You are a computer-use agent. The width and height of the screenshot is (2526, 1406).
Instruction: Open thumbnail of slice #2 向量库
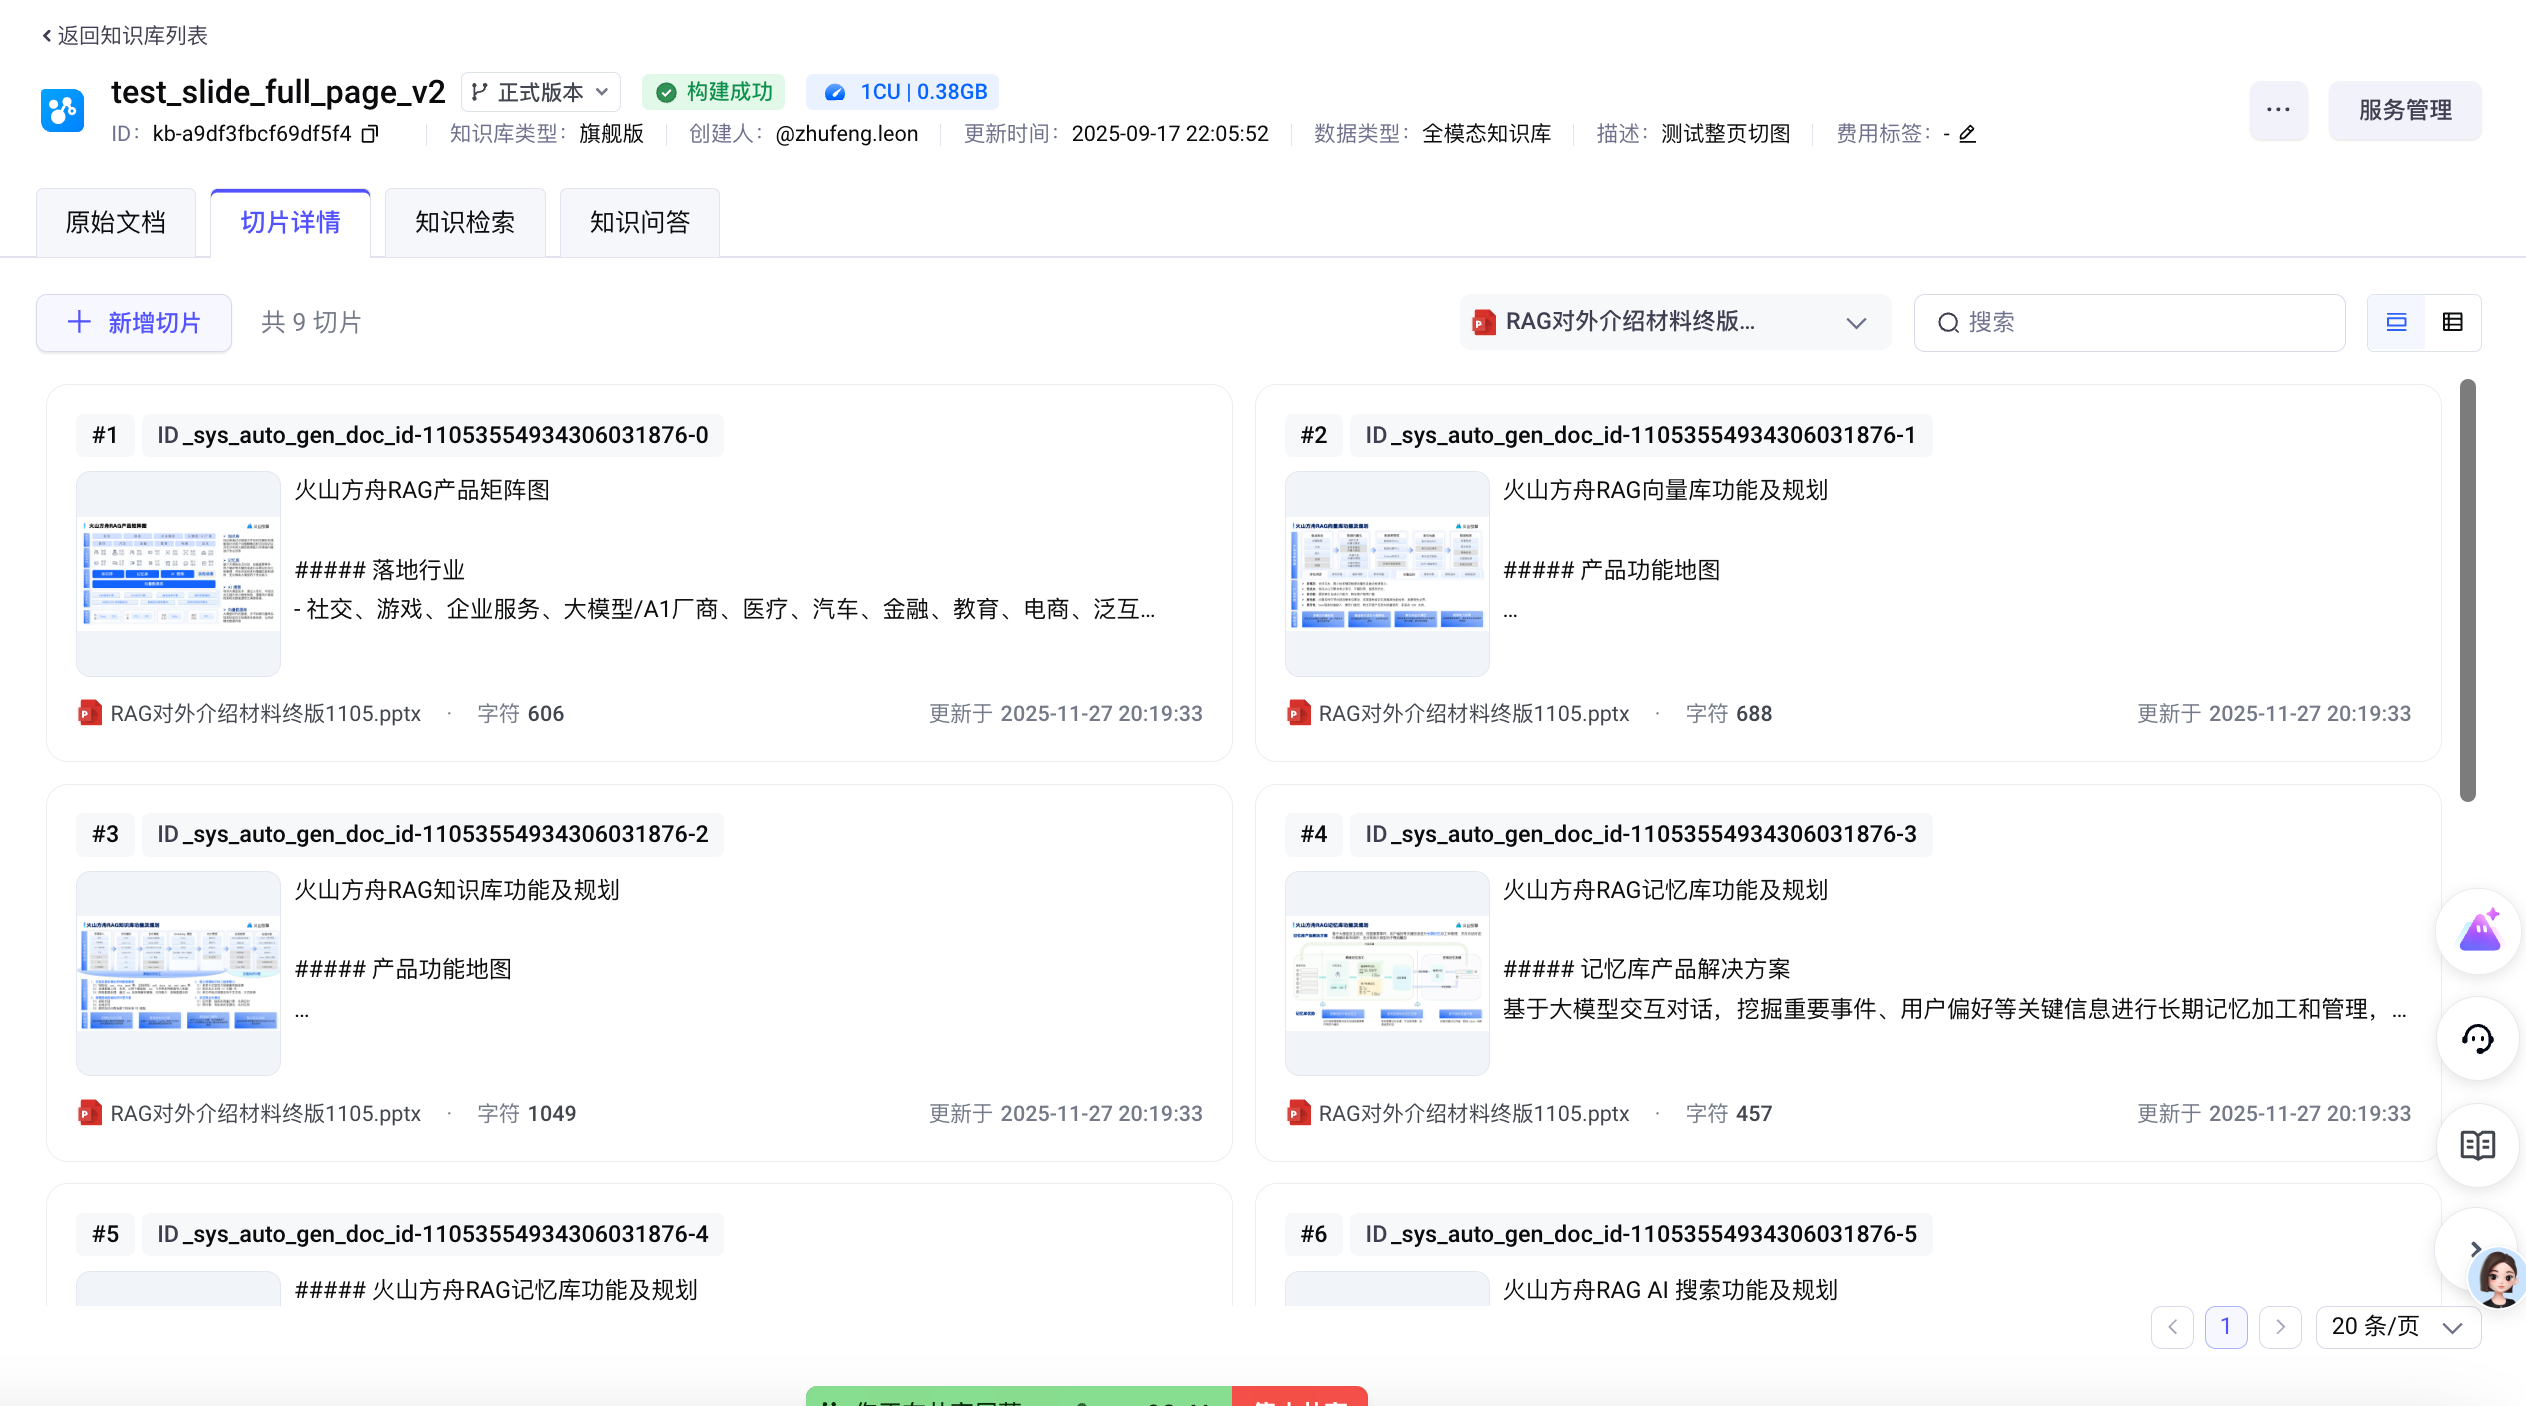click(1387, 574)
